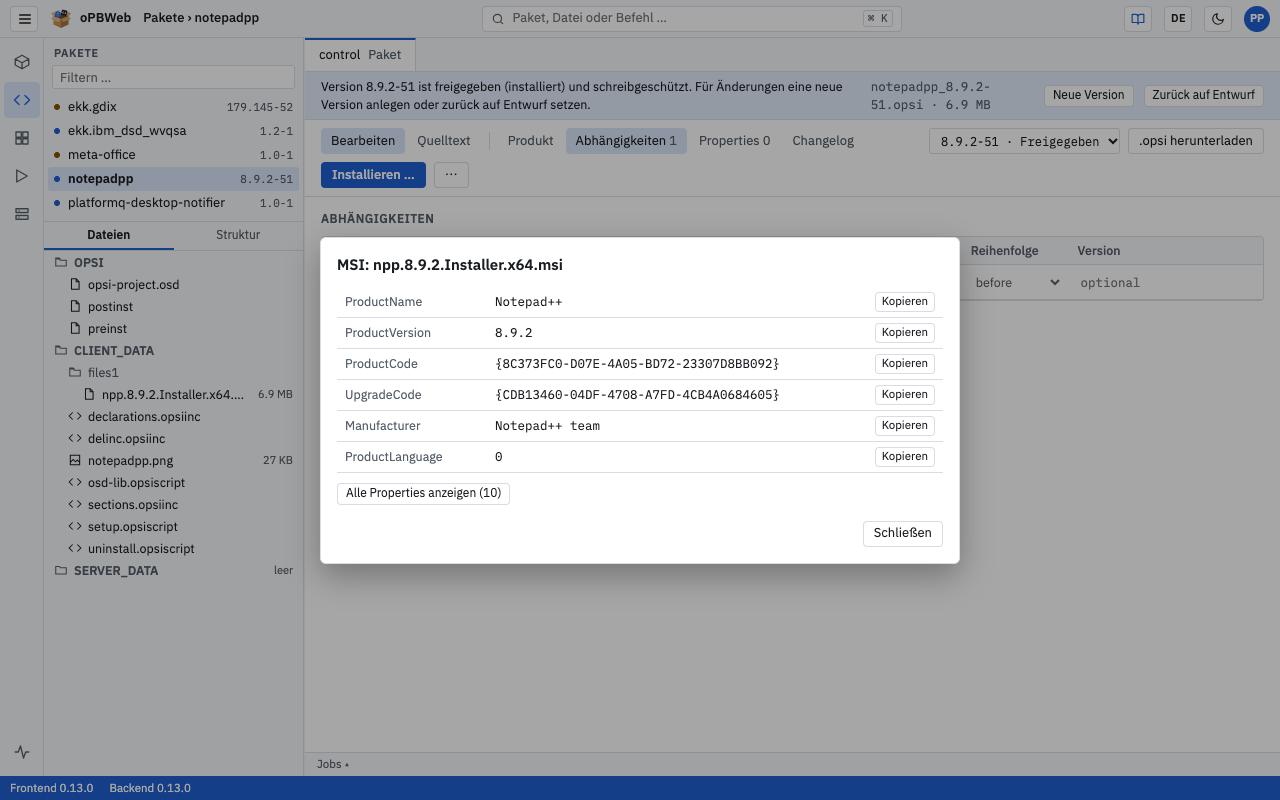Open the package cube sidebar icon
Screen dimensions: 1280x800
[22, 62]
